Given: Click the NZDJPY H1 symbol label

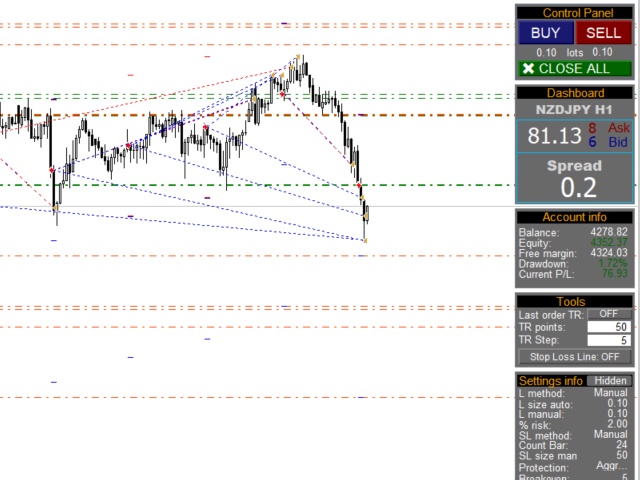Looking at the screenshot, I should 574,110.
